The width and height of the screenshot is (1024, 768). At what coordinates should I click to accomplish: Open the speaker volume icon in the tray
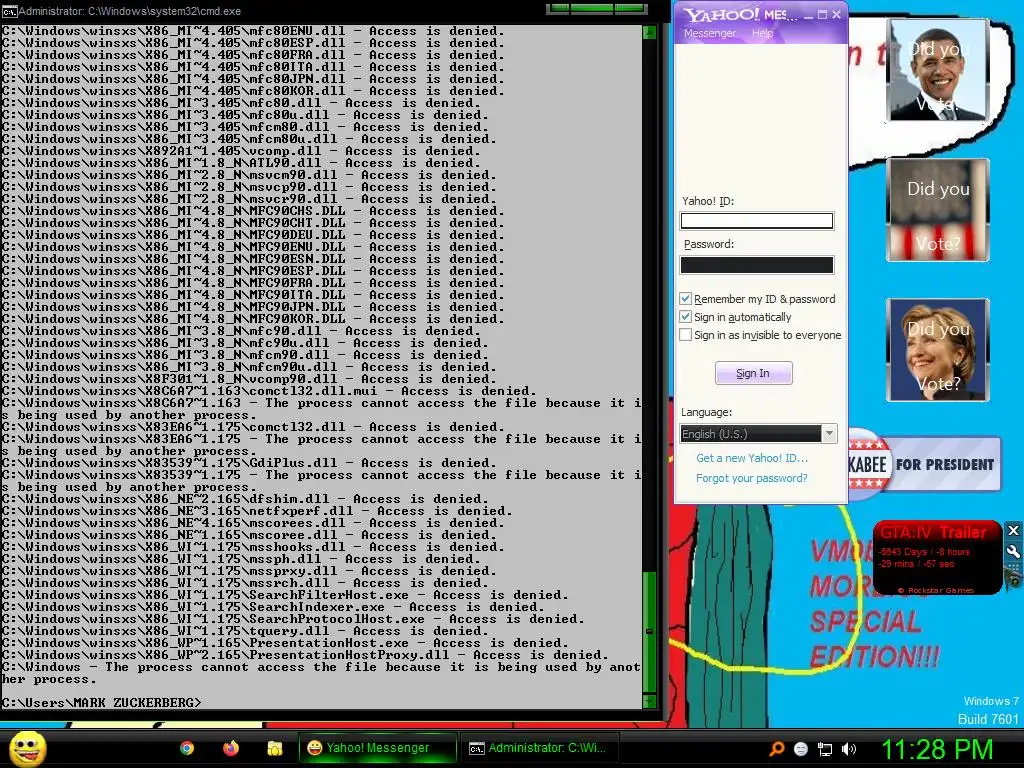coord(849,749)
